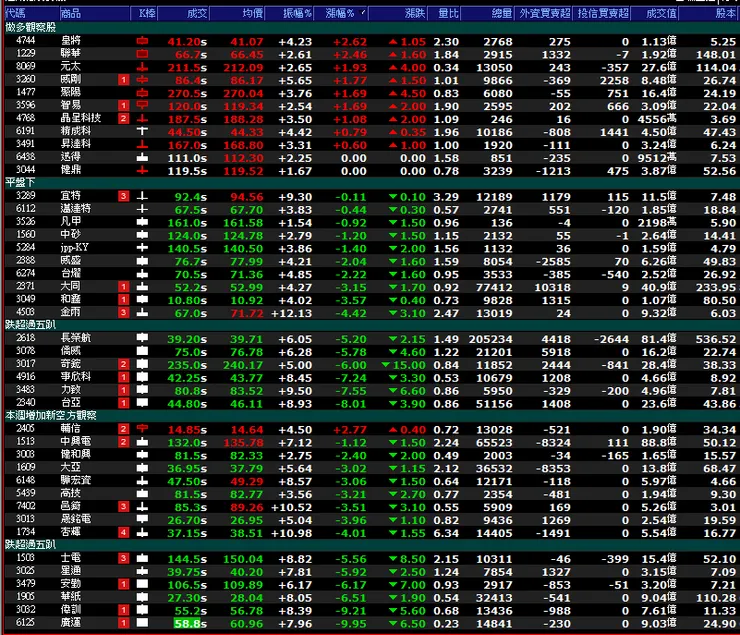Sort by the 總量 column header
Image resolution: width=740 pixels, height=635 pixels.
point(488,14)
